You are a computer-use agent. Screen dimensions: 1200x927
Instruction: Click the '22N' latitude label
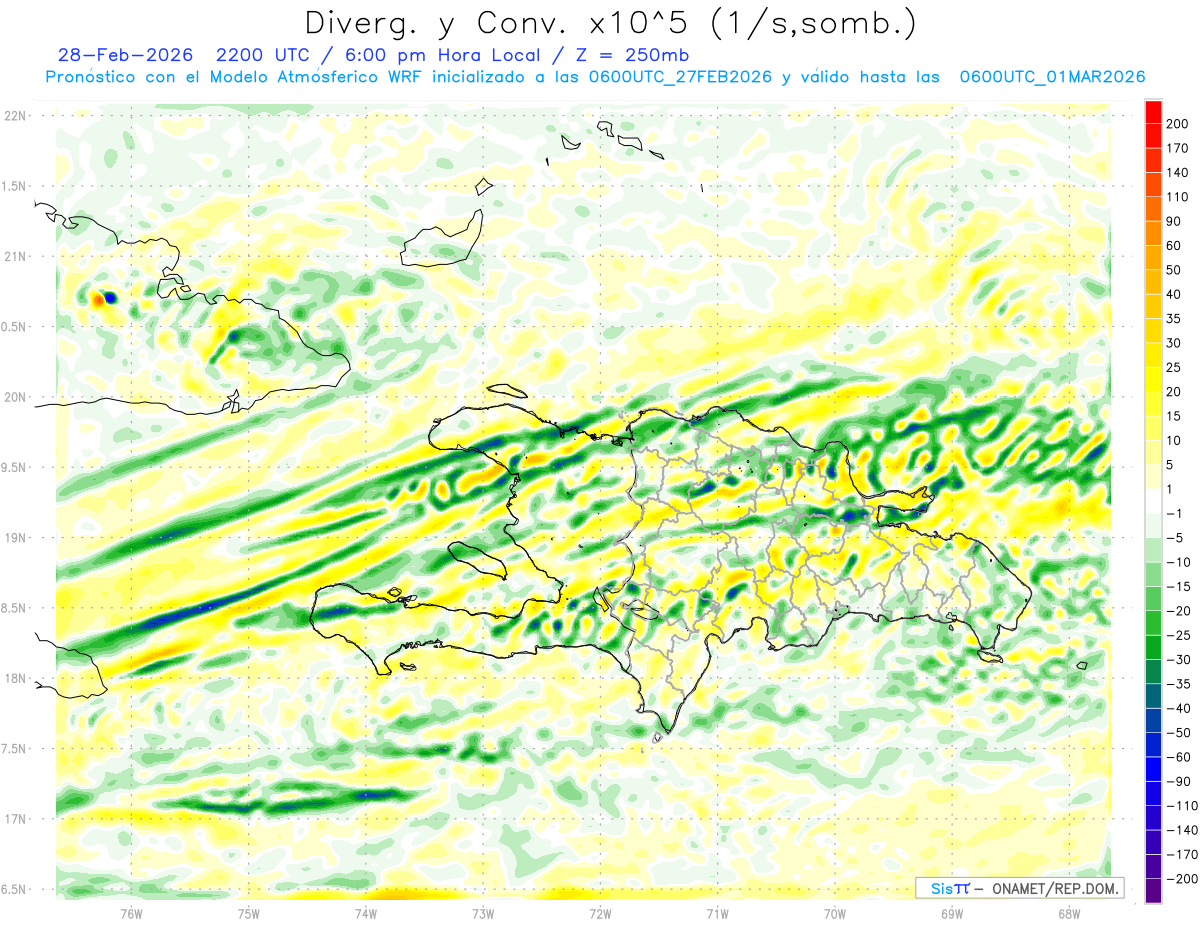15,116
